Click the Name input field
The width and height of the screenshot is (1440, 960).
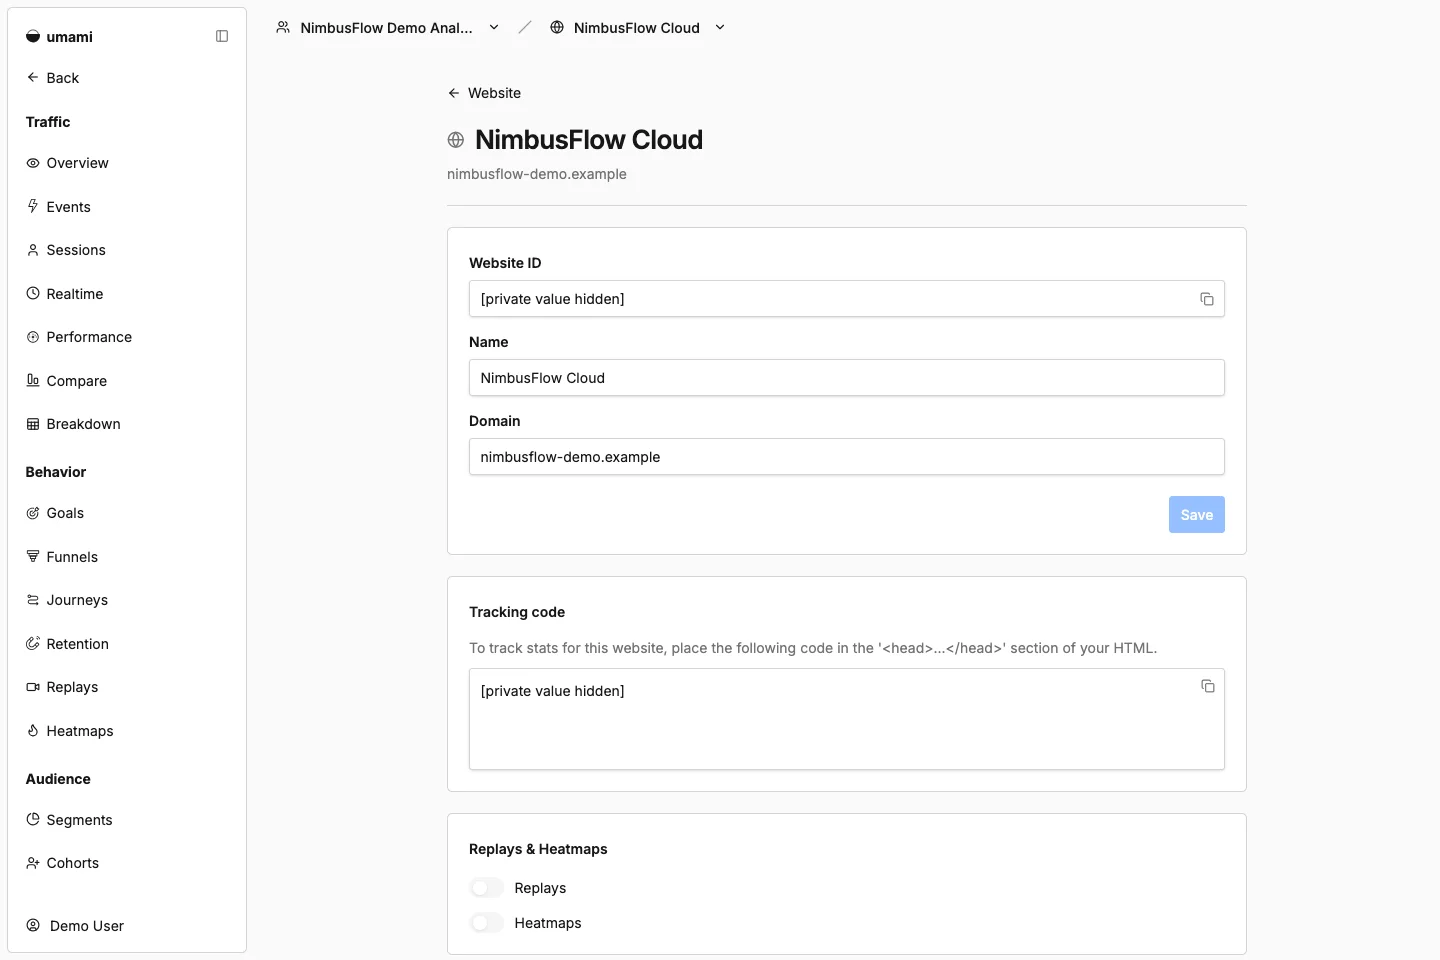pos(846,378)
